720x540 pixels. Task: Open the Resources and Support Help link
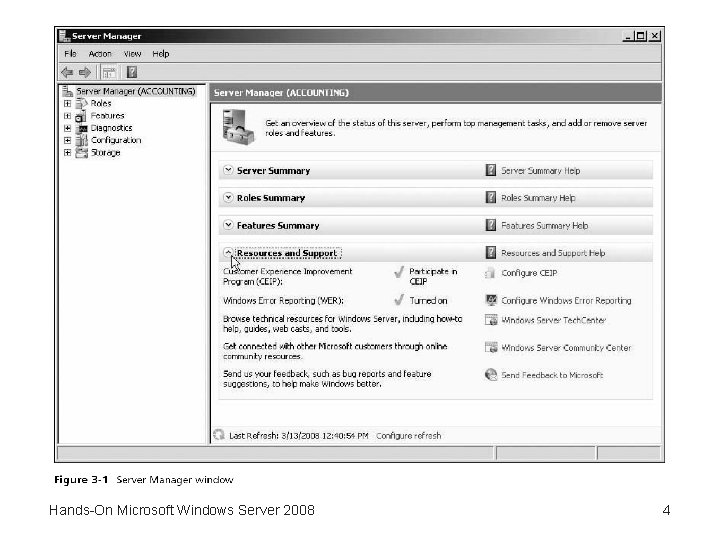point(553,253)
